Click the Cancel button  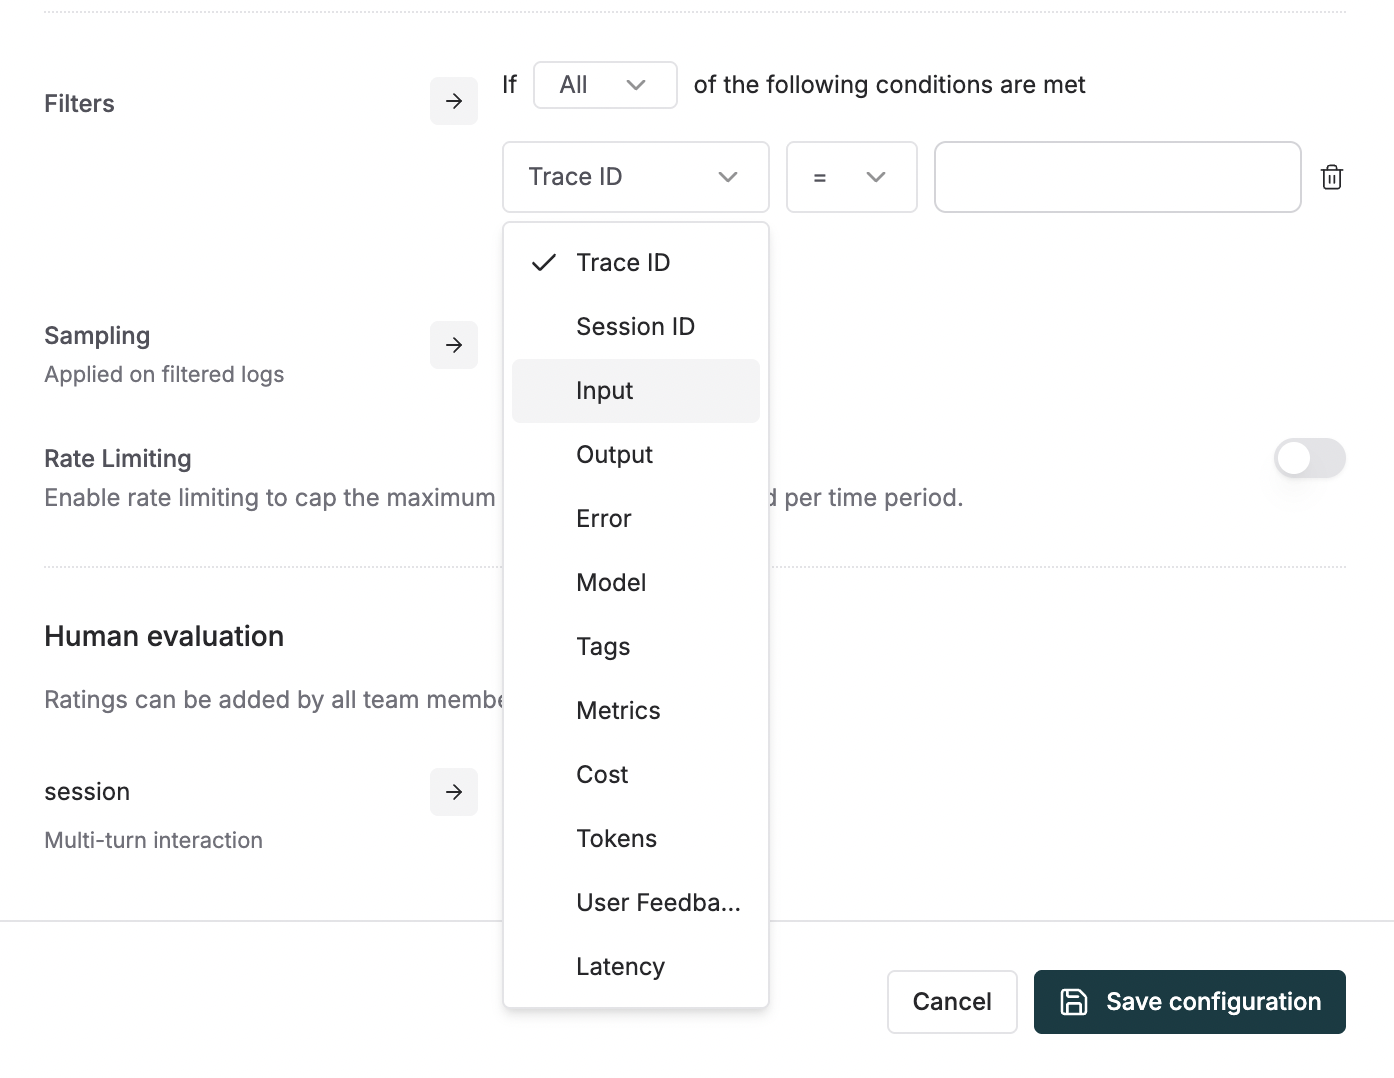point(951,1001)
